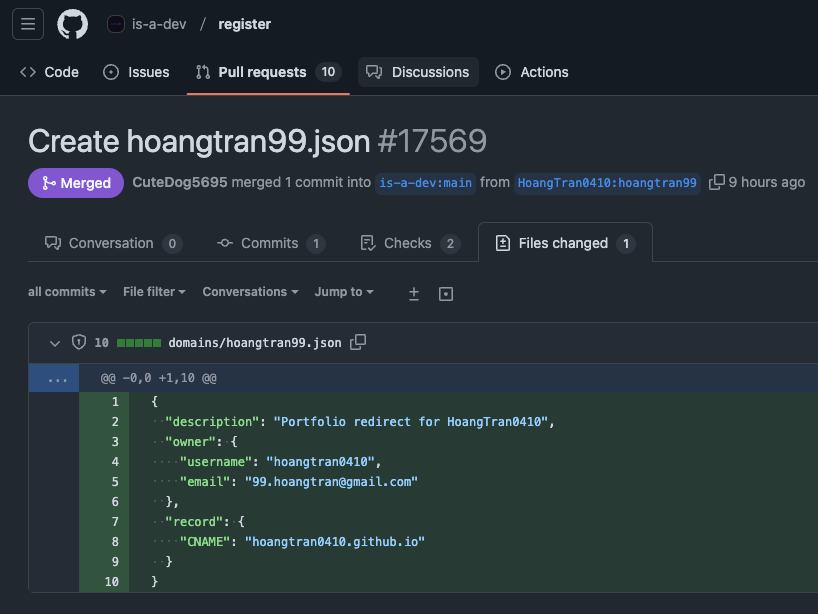Open the File filter dropdown
Image resolution: width=818 pixels, height=614 pixels.
point(154,292)
